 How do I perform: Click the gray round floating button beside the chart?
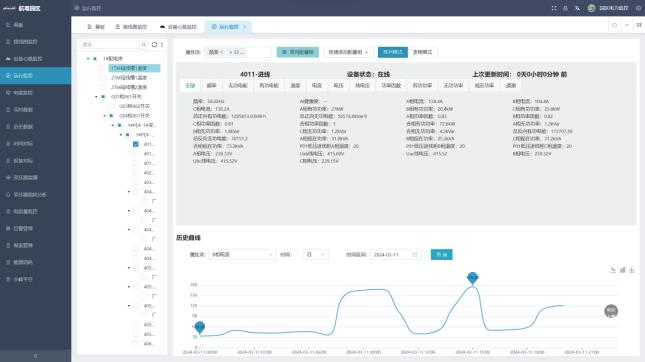611,311
